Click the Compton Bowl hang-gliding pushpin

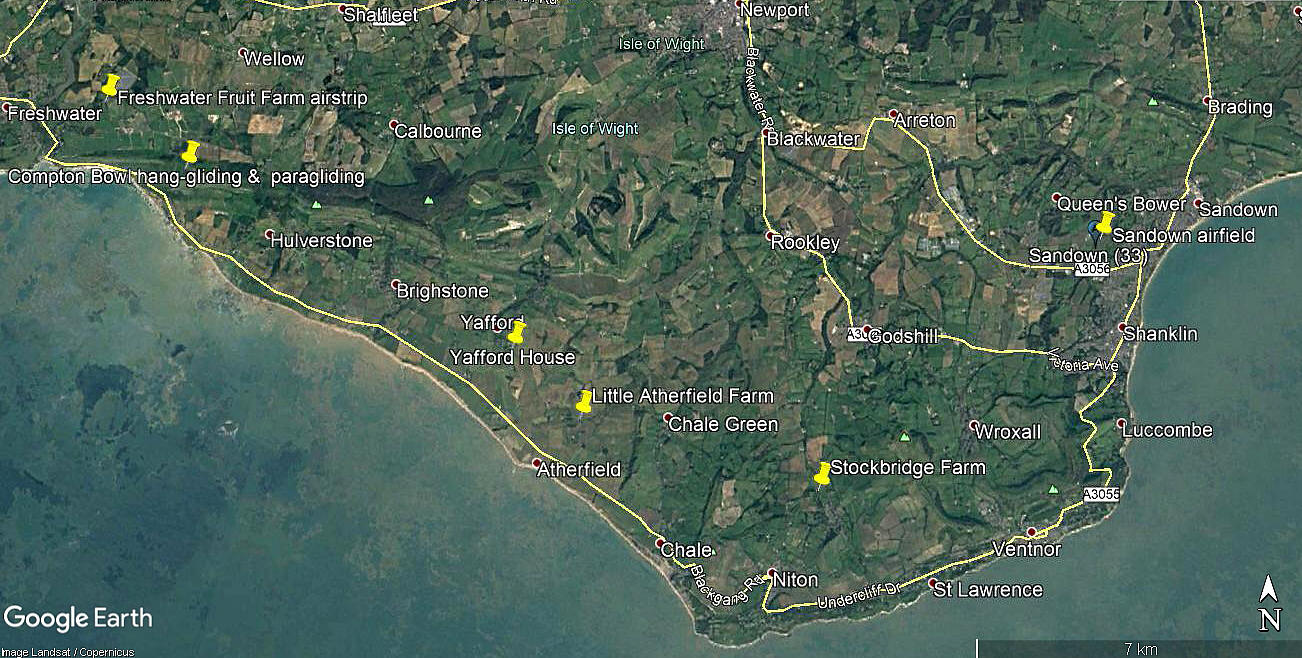[191, 151]
